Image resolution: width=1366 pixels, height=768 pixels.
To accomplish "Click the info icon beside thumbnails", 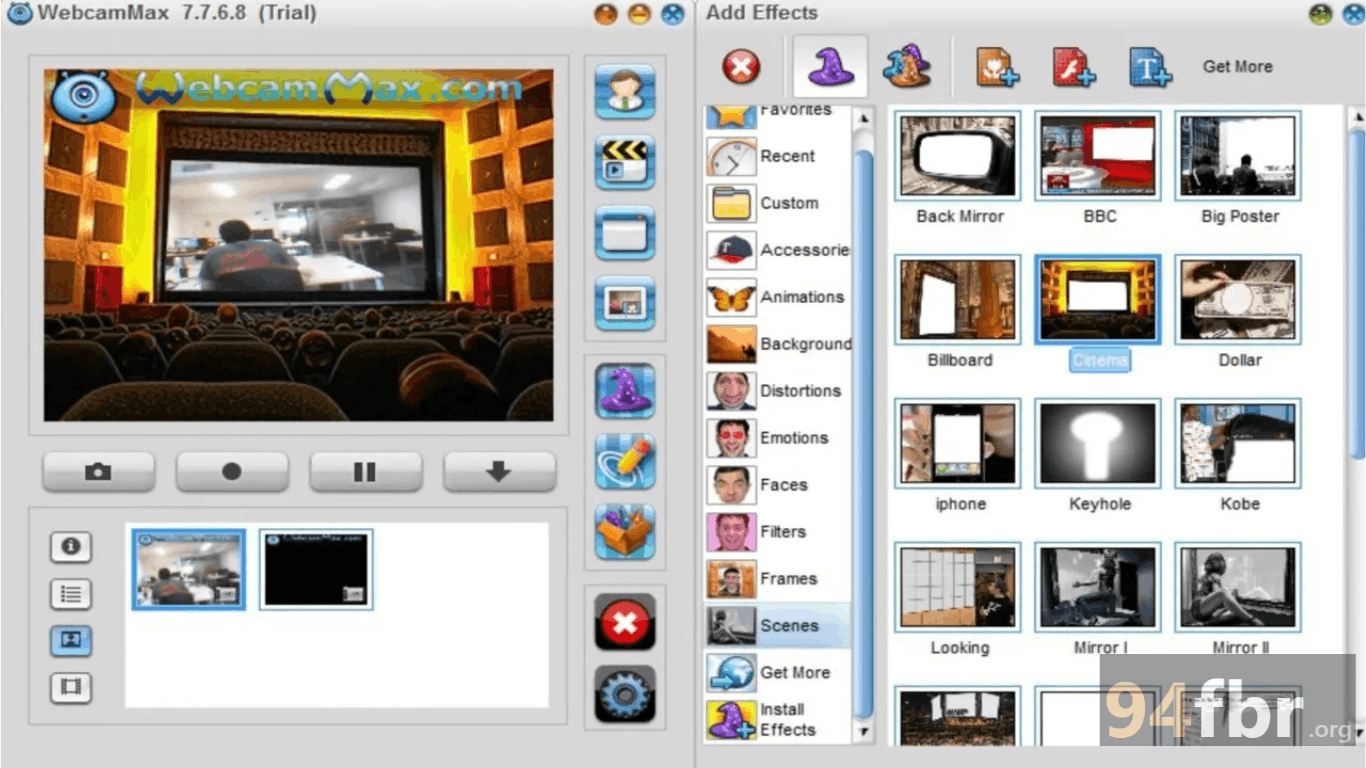I will [x=71, y=547].
